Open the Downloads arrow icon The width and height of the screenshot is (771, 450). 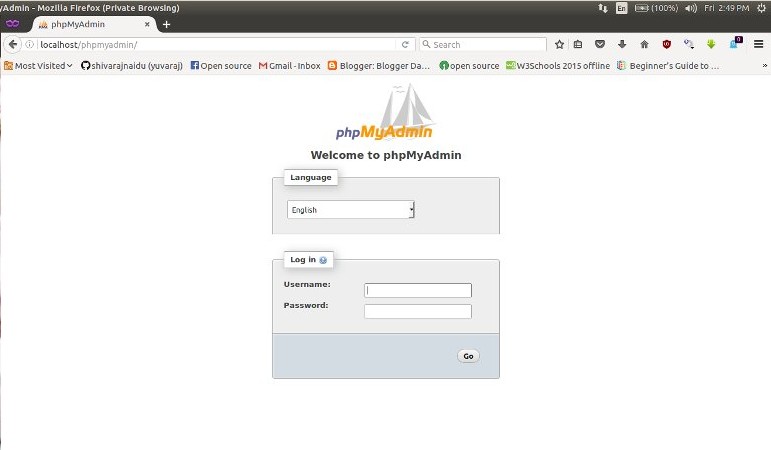point(622,44)
